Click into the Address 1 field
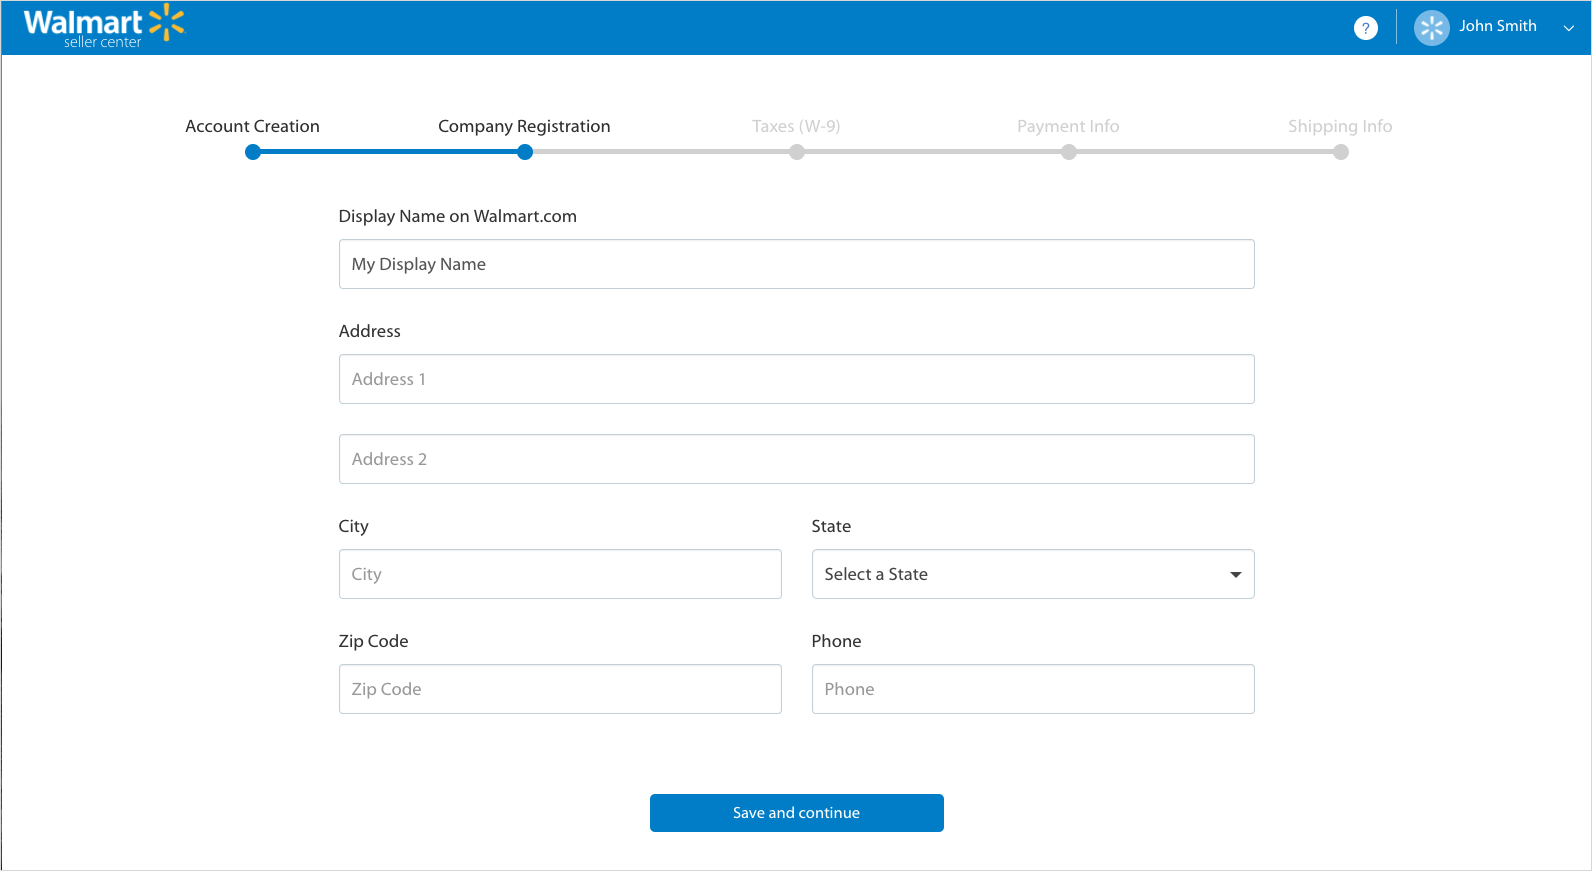 click(796, 379)
